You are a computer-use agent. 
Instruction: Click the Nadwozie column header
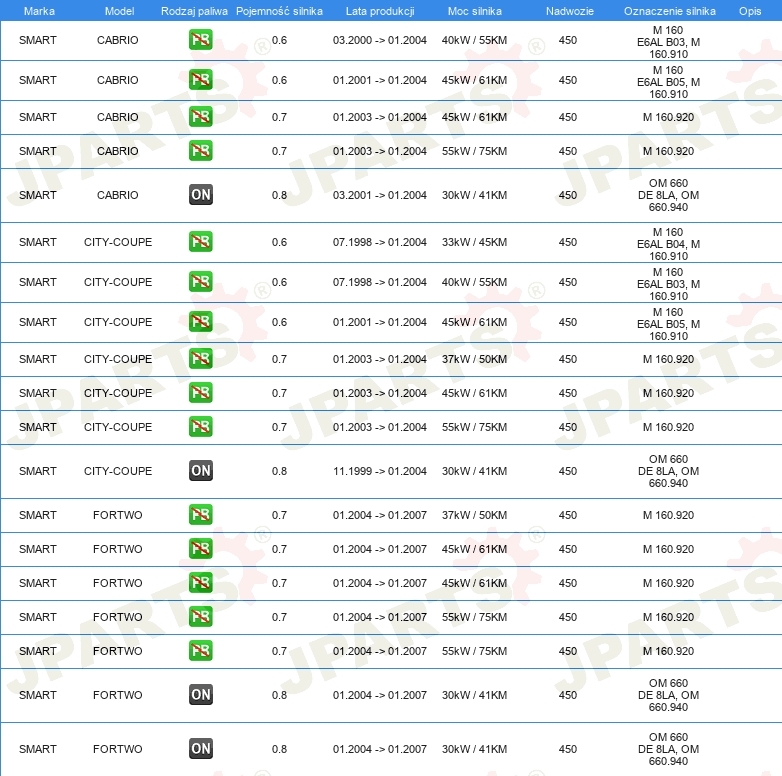tap(570, 11)
